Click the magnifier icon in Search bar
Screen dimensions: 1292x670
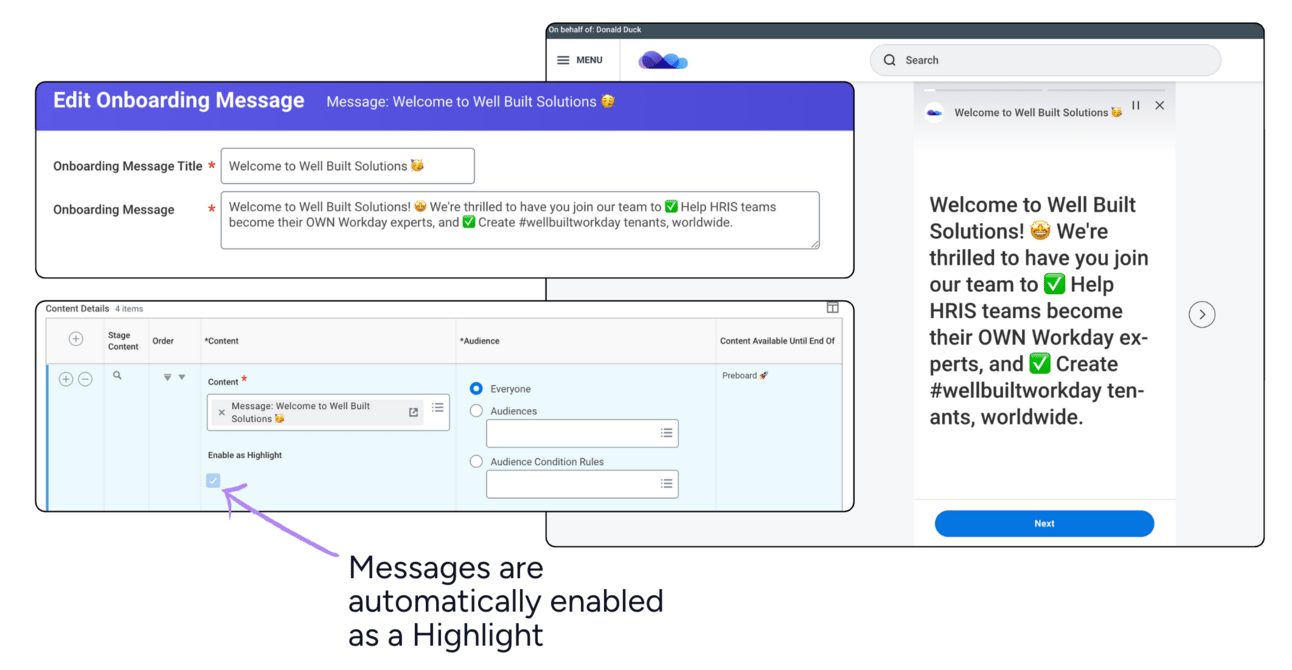pyautogui.click(x=889, y=60)
